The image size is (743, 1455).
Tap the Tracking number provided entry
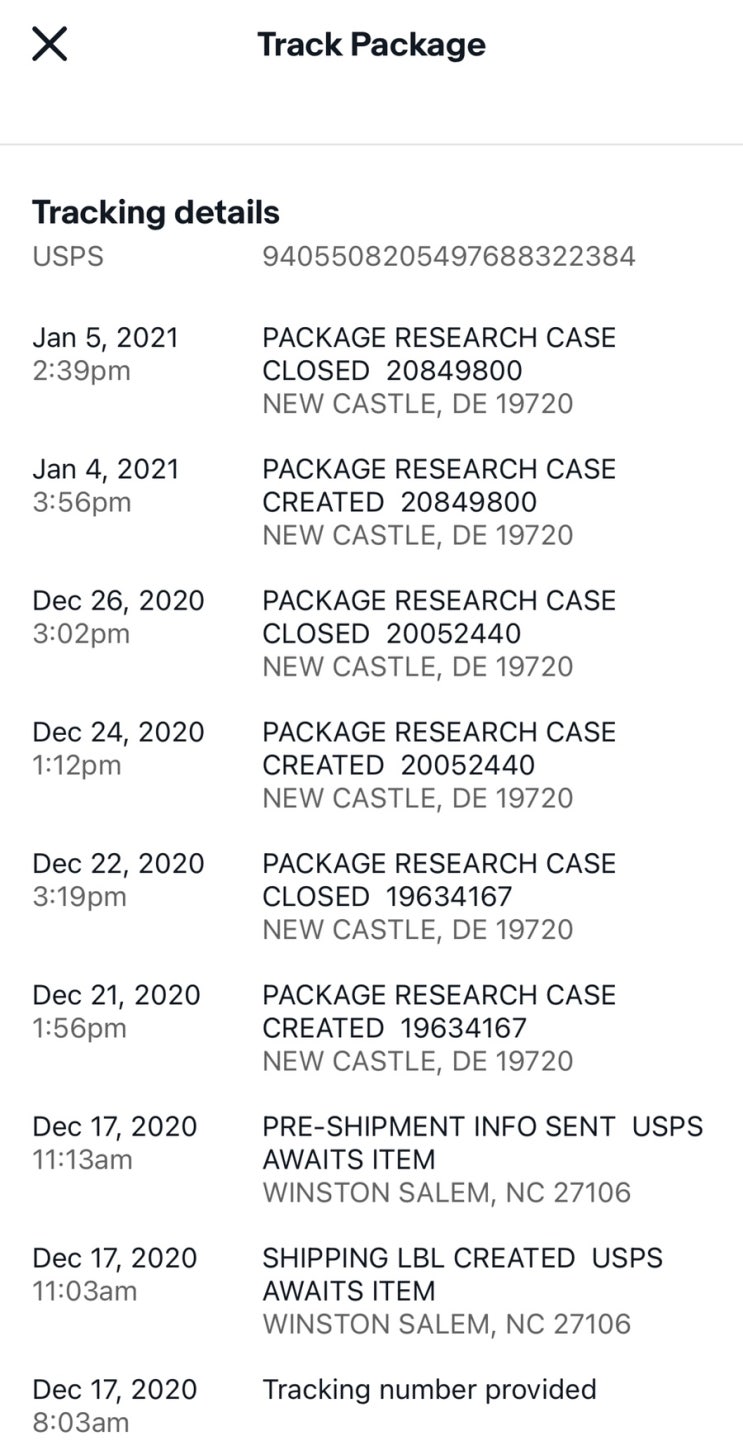[x=429, y=1389]
